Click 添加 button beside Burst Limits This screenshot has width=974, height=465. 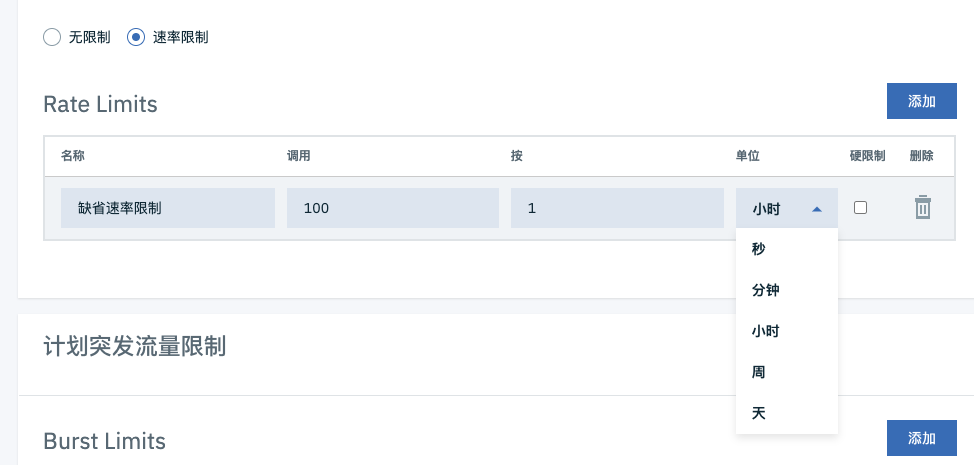[921, 438]
